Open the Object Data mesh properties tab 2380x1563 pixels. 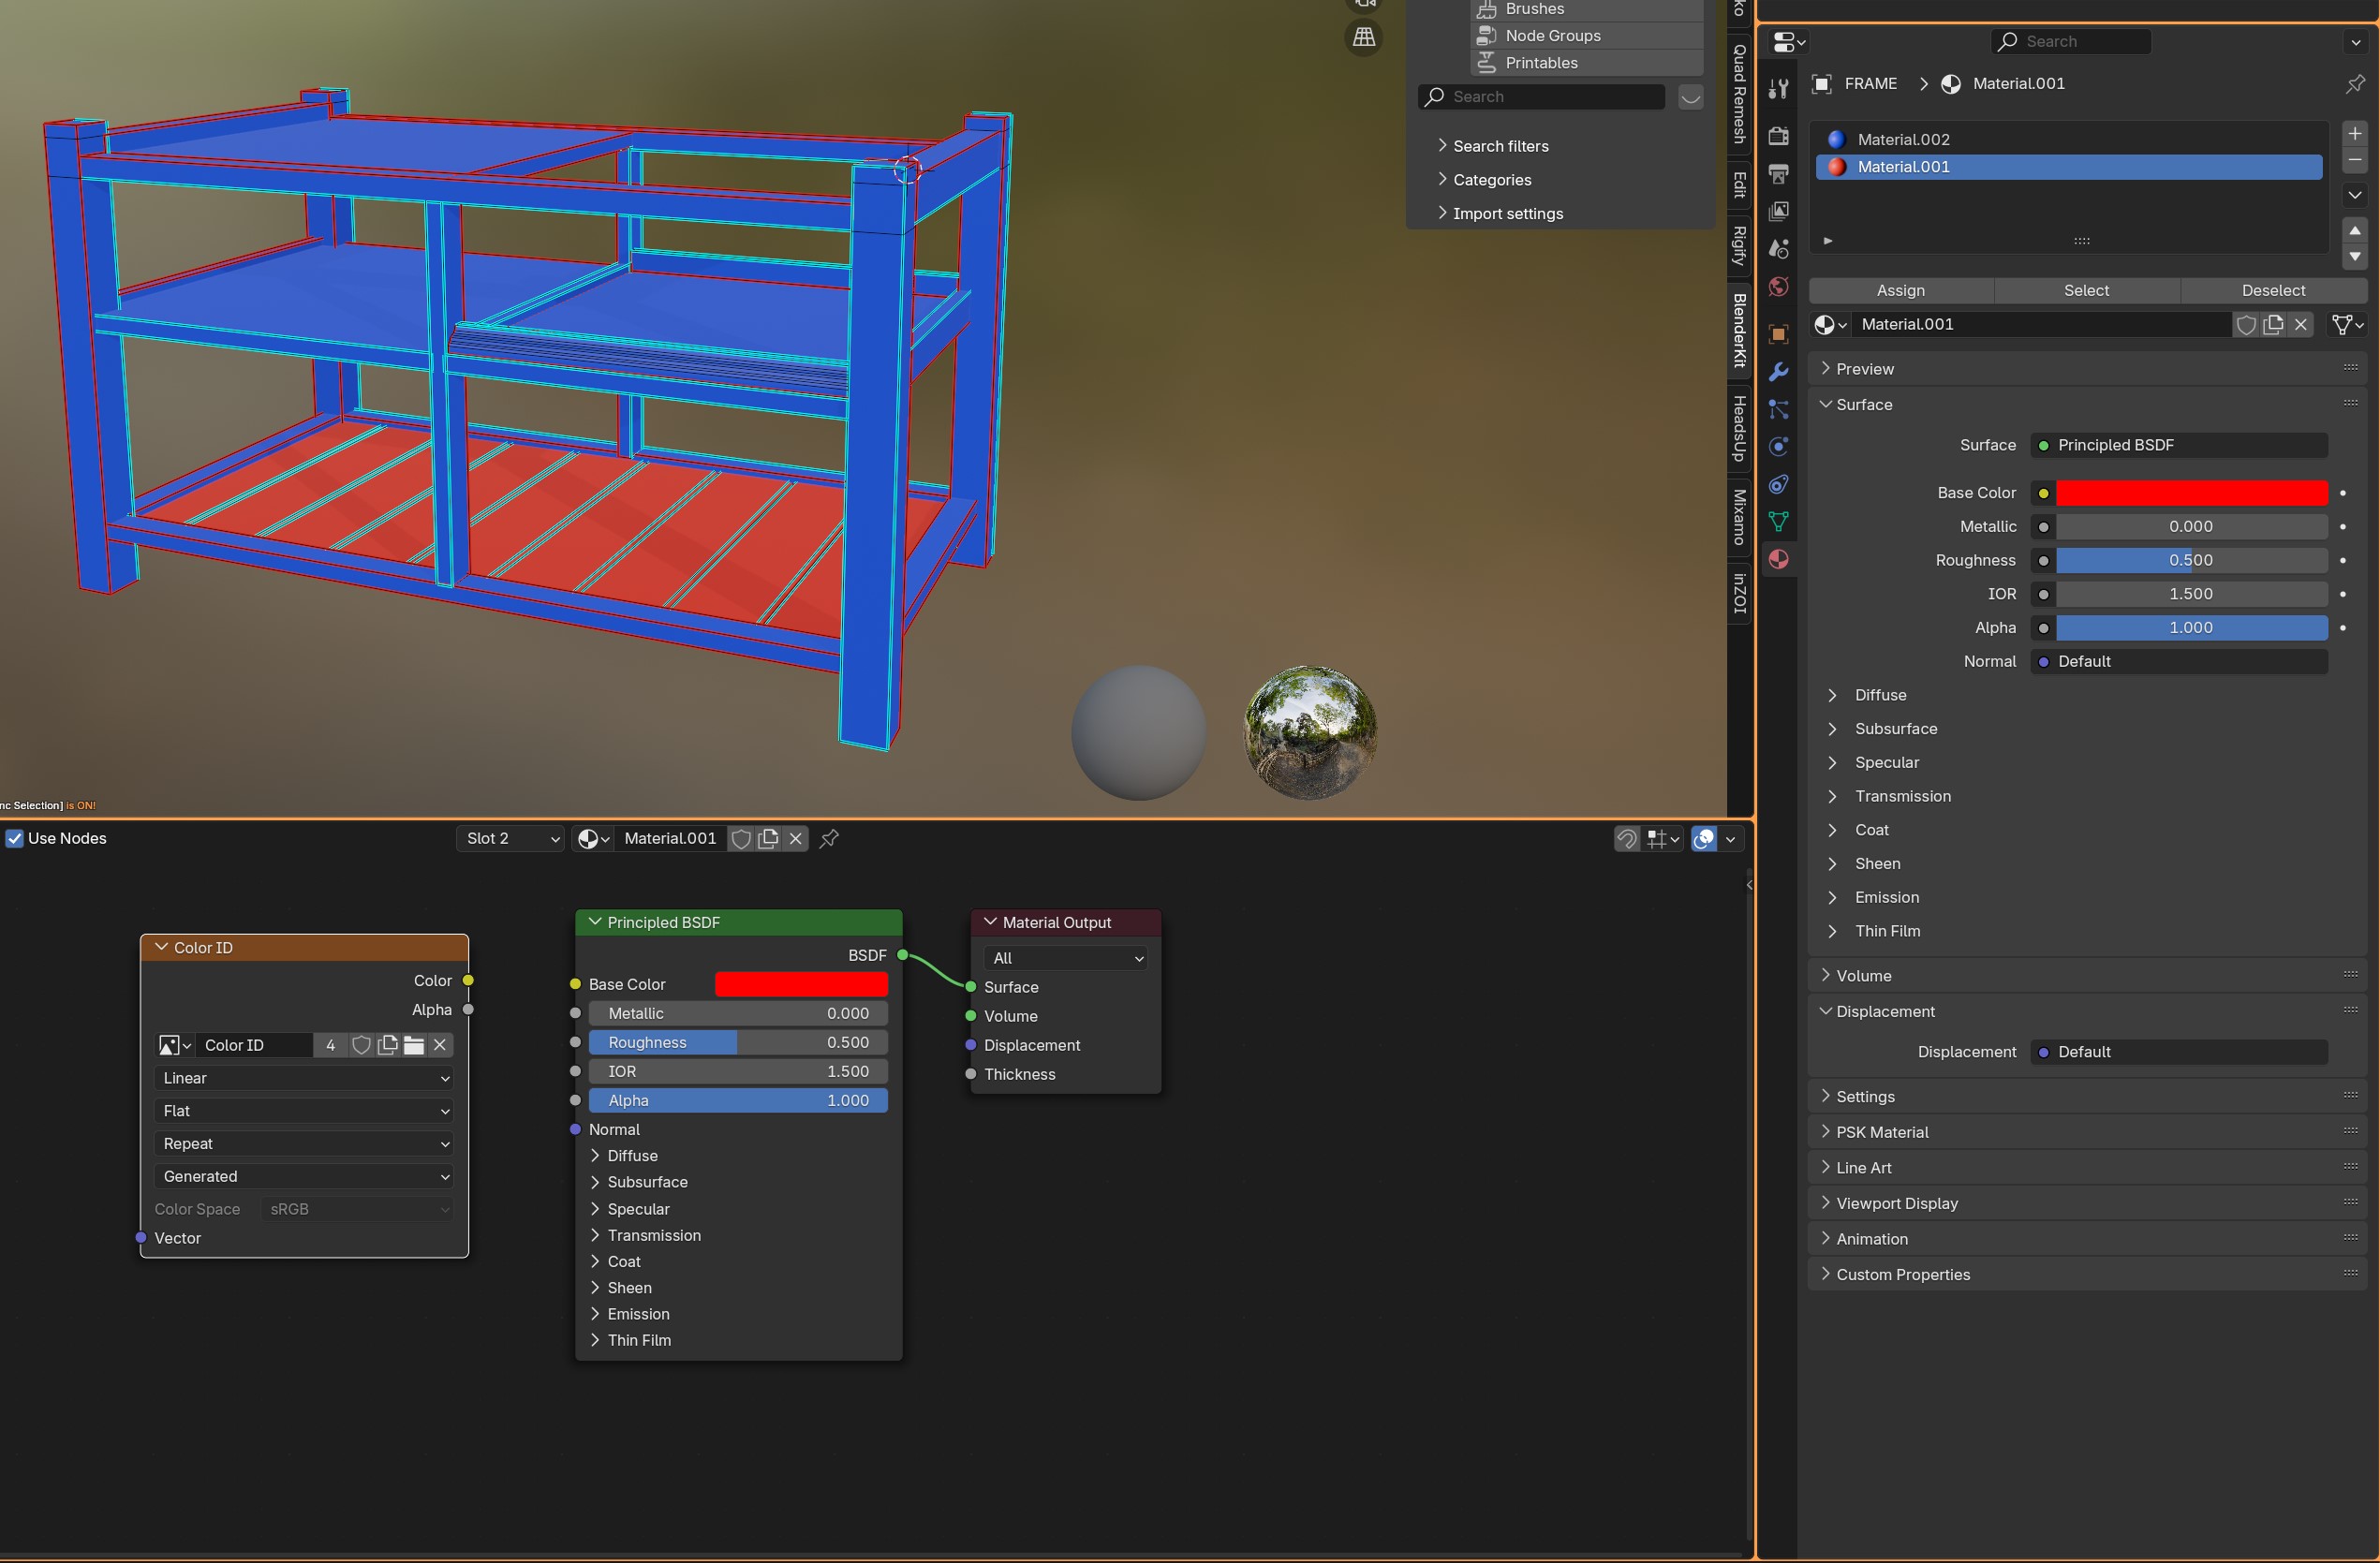tap(1778, 522)
